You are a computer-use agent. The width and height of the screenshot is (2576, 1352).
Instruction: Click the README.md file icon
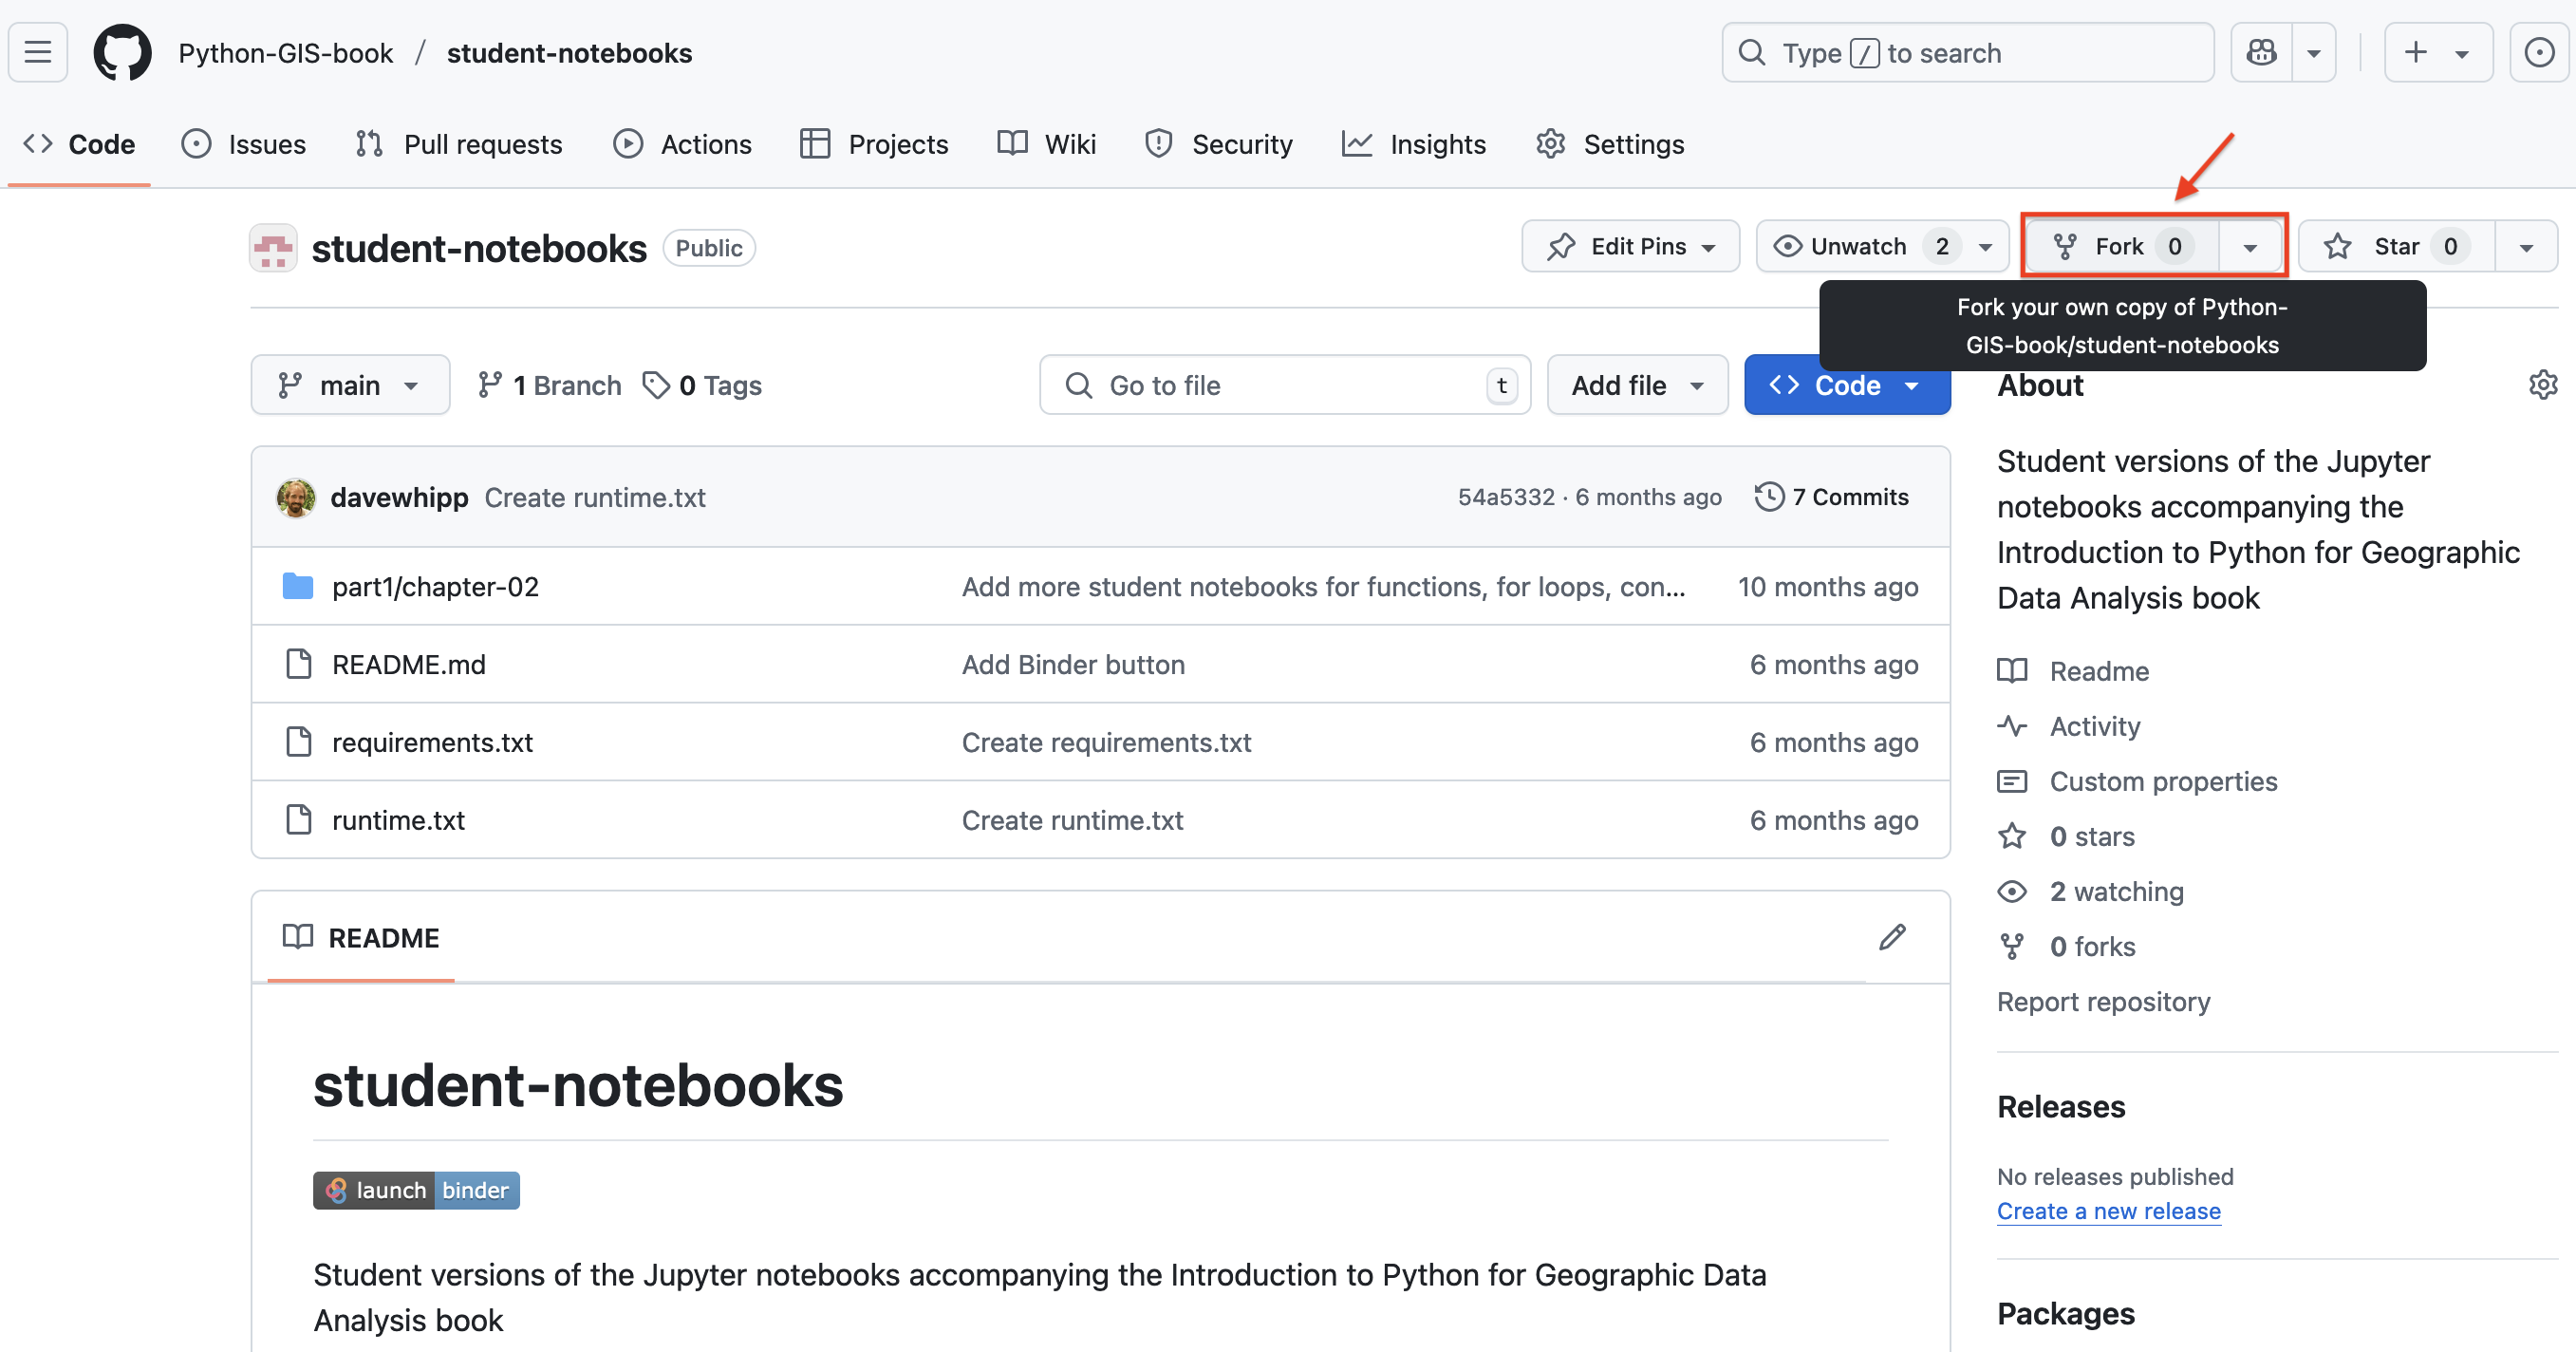pyautogui.click(x=298, y=664)
